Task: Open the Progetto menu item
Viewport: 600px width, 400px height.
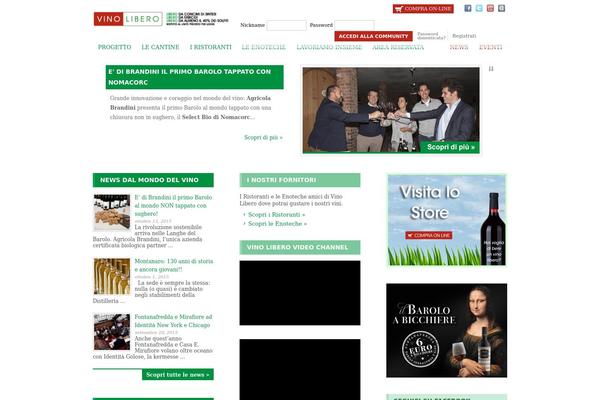Action: (114, 47)
